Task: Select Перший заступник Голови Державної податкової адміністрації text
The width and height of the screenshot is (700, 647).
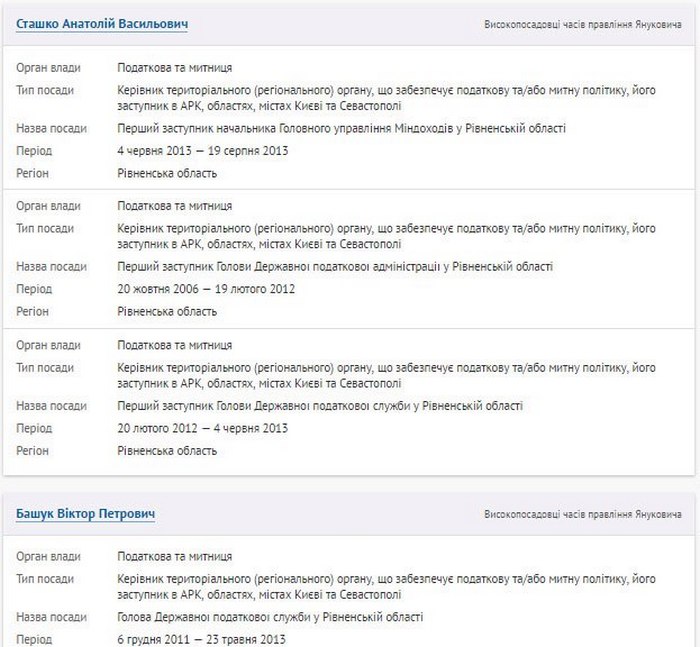Action: [335, 267]
